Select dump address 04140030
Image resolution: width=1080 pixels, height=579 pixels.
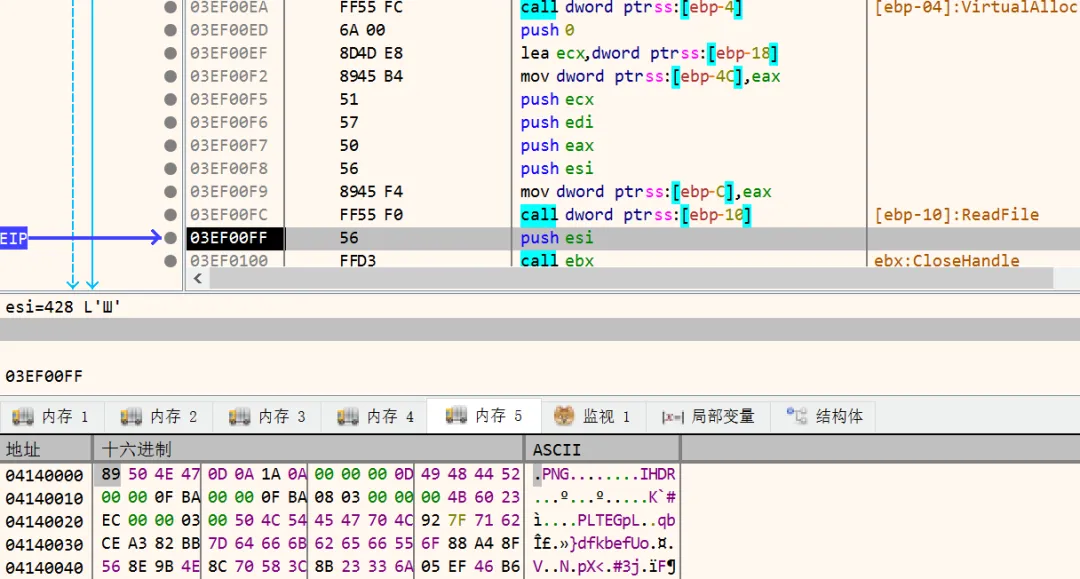[44, 544]
